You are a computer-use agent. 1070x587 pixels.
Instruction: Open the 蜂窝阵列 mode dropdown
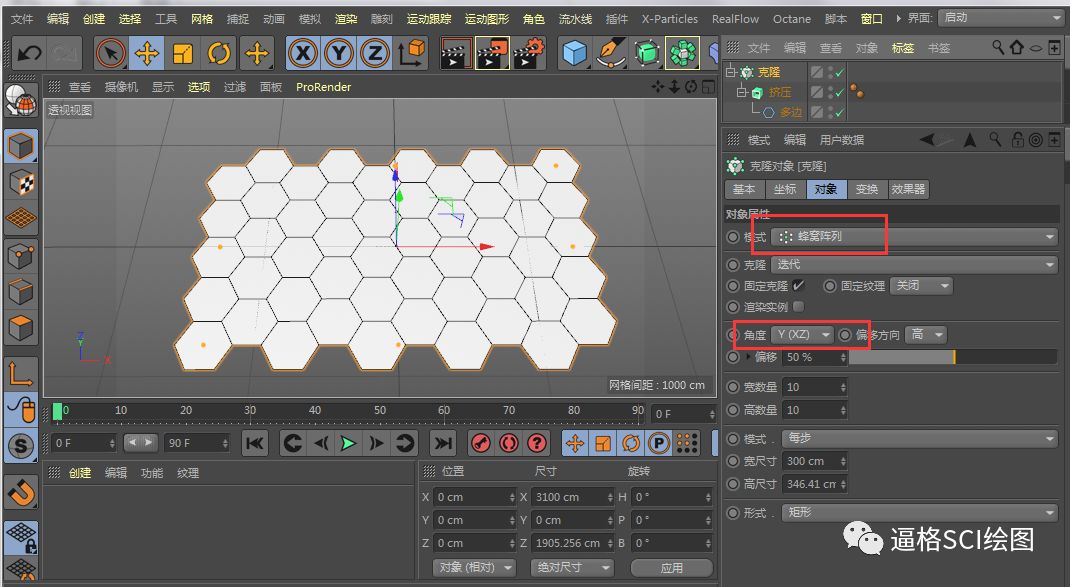point(914,237)
